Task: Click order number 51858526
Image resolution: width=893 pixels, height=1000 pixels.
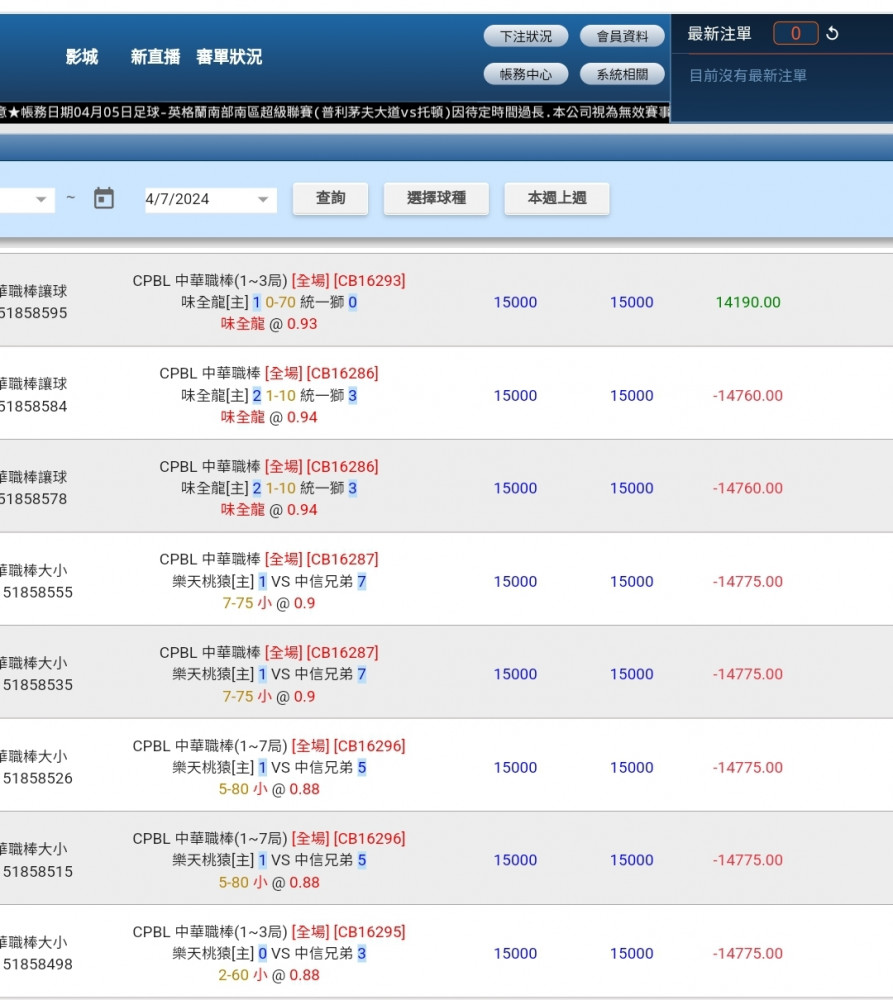Action: click(x=38, y=778)
